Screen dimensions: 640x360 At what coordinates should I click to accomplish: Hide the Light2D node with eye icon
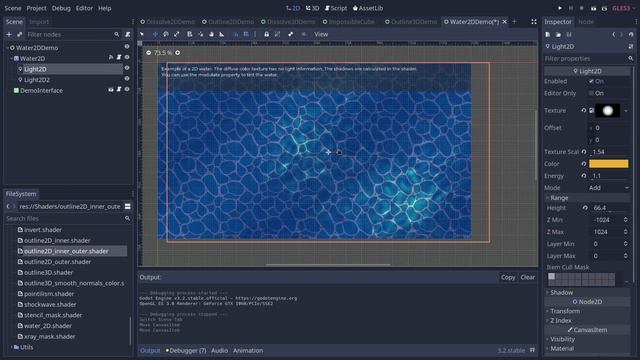tap(127, 68)
